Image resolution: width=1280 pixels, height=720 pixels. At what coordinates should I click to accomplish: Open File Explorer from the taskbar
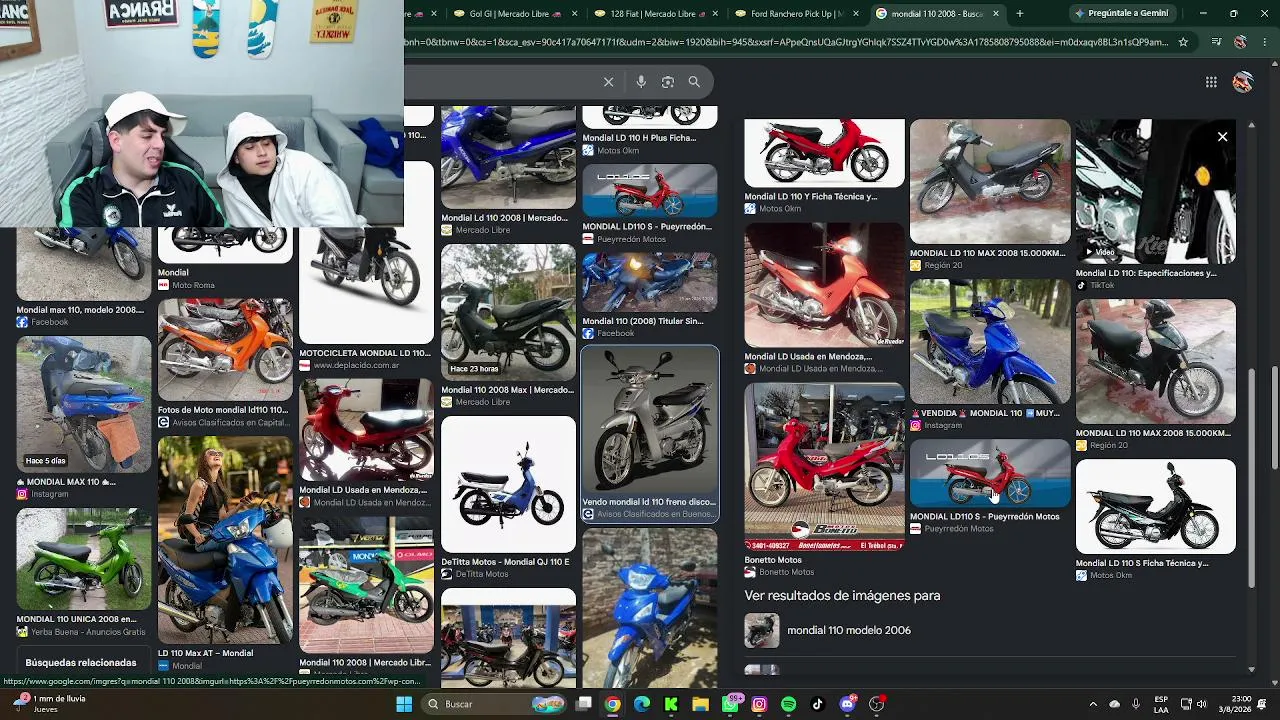(701, 704)
